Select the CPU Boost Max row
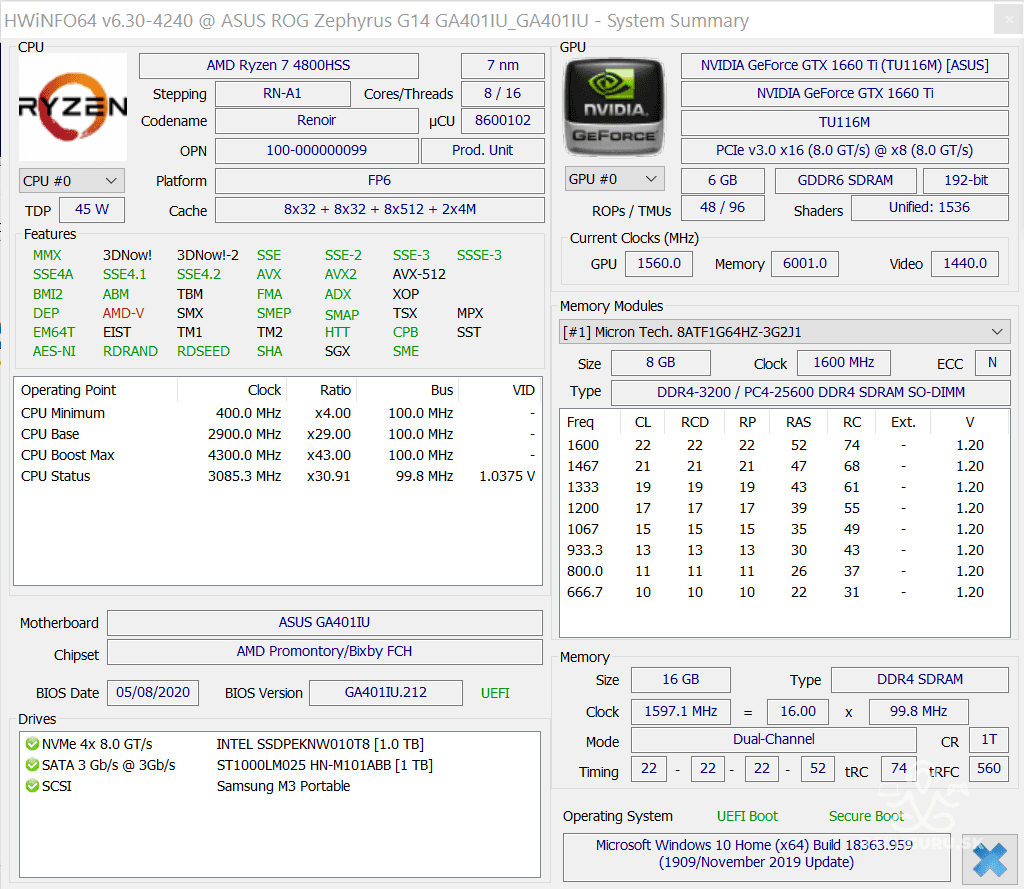1024x889 pixels. (278, 455)
